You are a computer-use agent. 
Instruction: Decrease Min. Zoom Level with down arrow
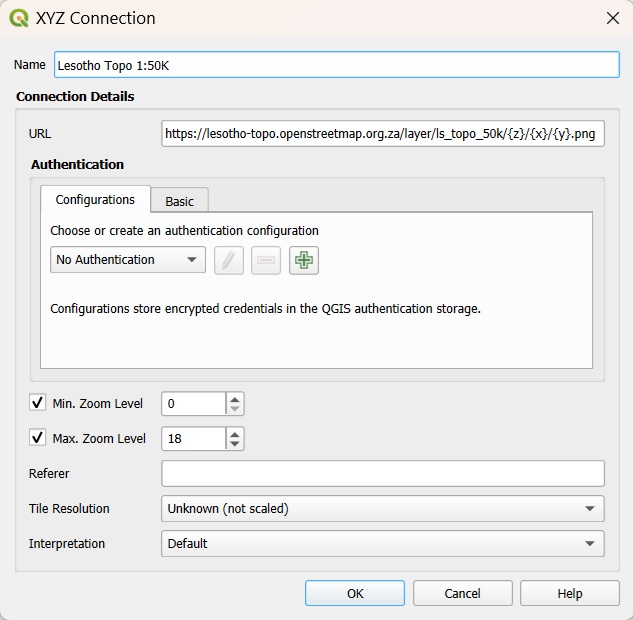click(x=235, y=408)
